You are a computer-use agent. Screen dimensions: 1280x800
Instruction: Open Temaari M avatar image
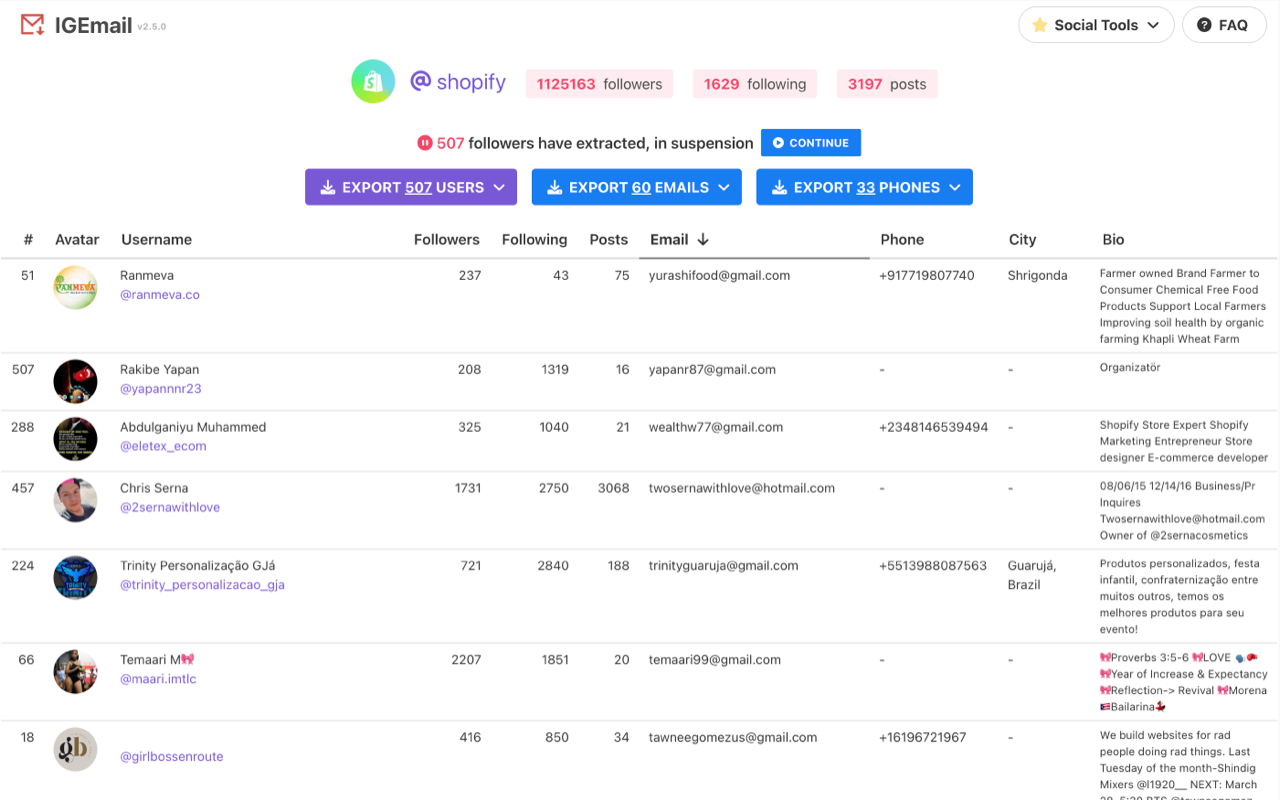pyautogui.click(x=75, y=671)
